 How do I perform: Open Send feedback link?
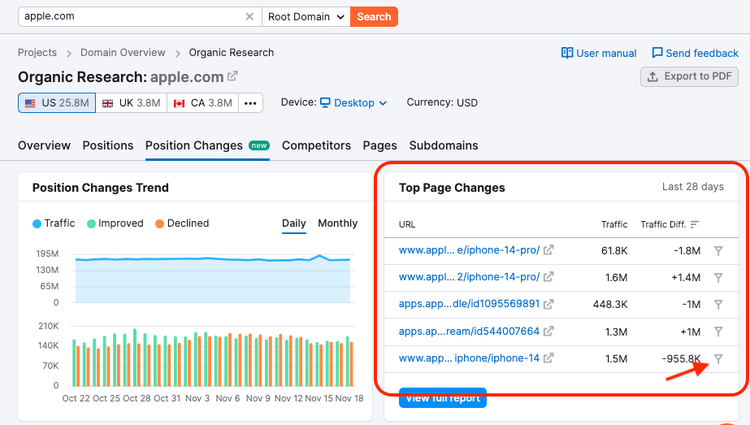tap(695, 53)
